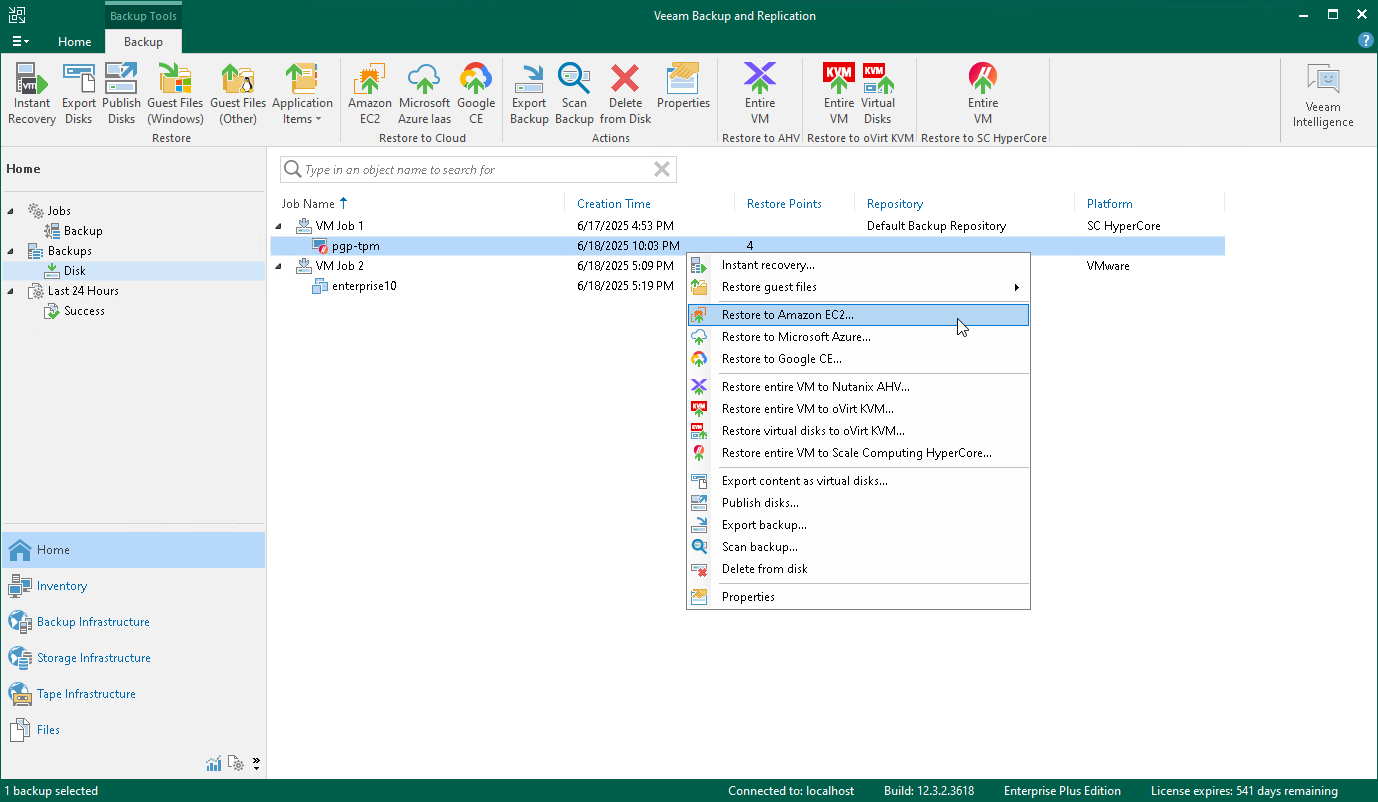Click the Scan Backup ribbon icon
The image size is (1378, 802).
[574, 93]
